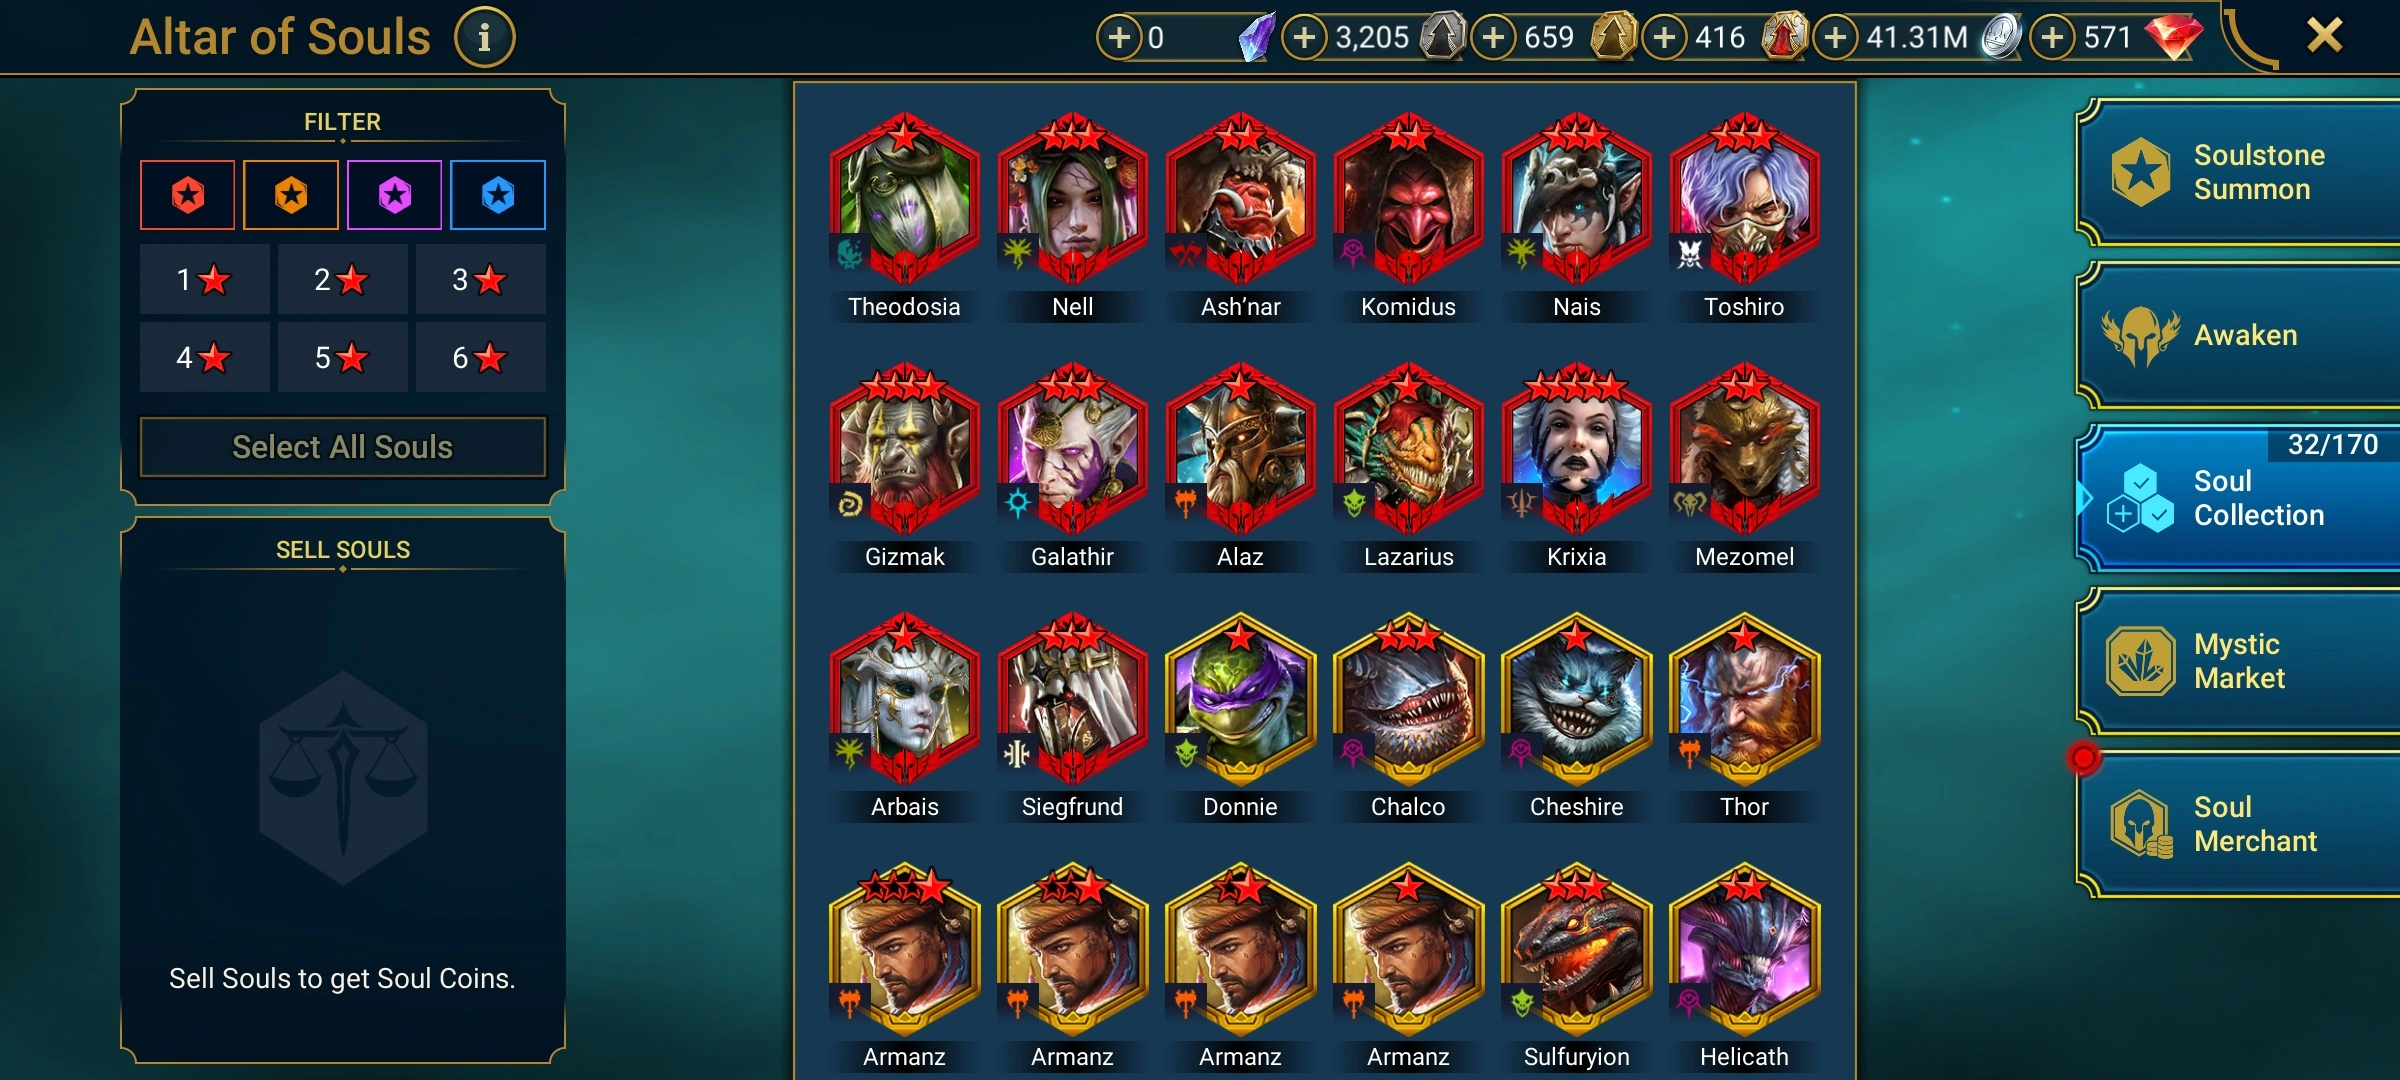This screenshot has width=2400, height=1080.
Task: Pick the Sulfuryion soul portrait
Action: pos(1576,948)
